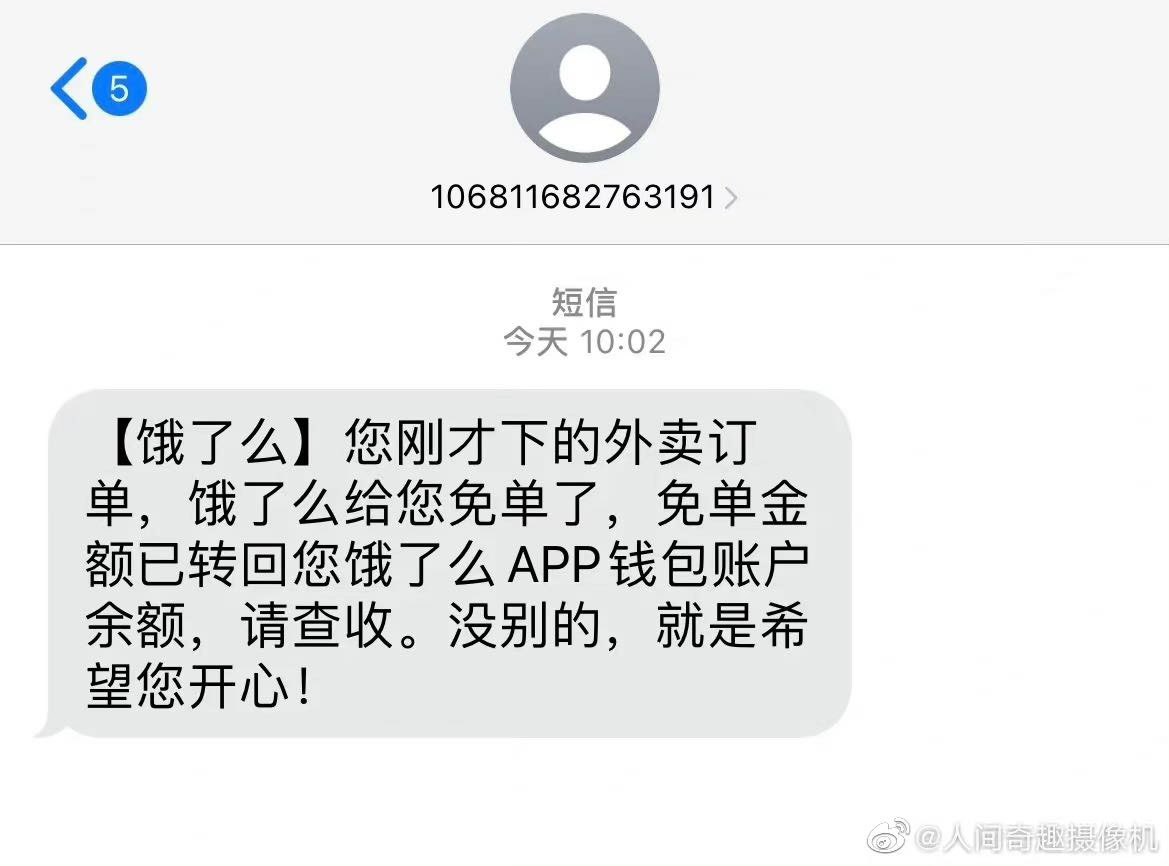The image size is (1169, 866).
Task: Tap the phrase 没别的 in the message
Action: 524,625
